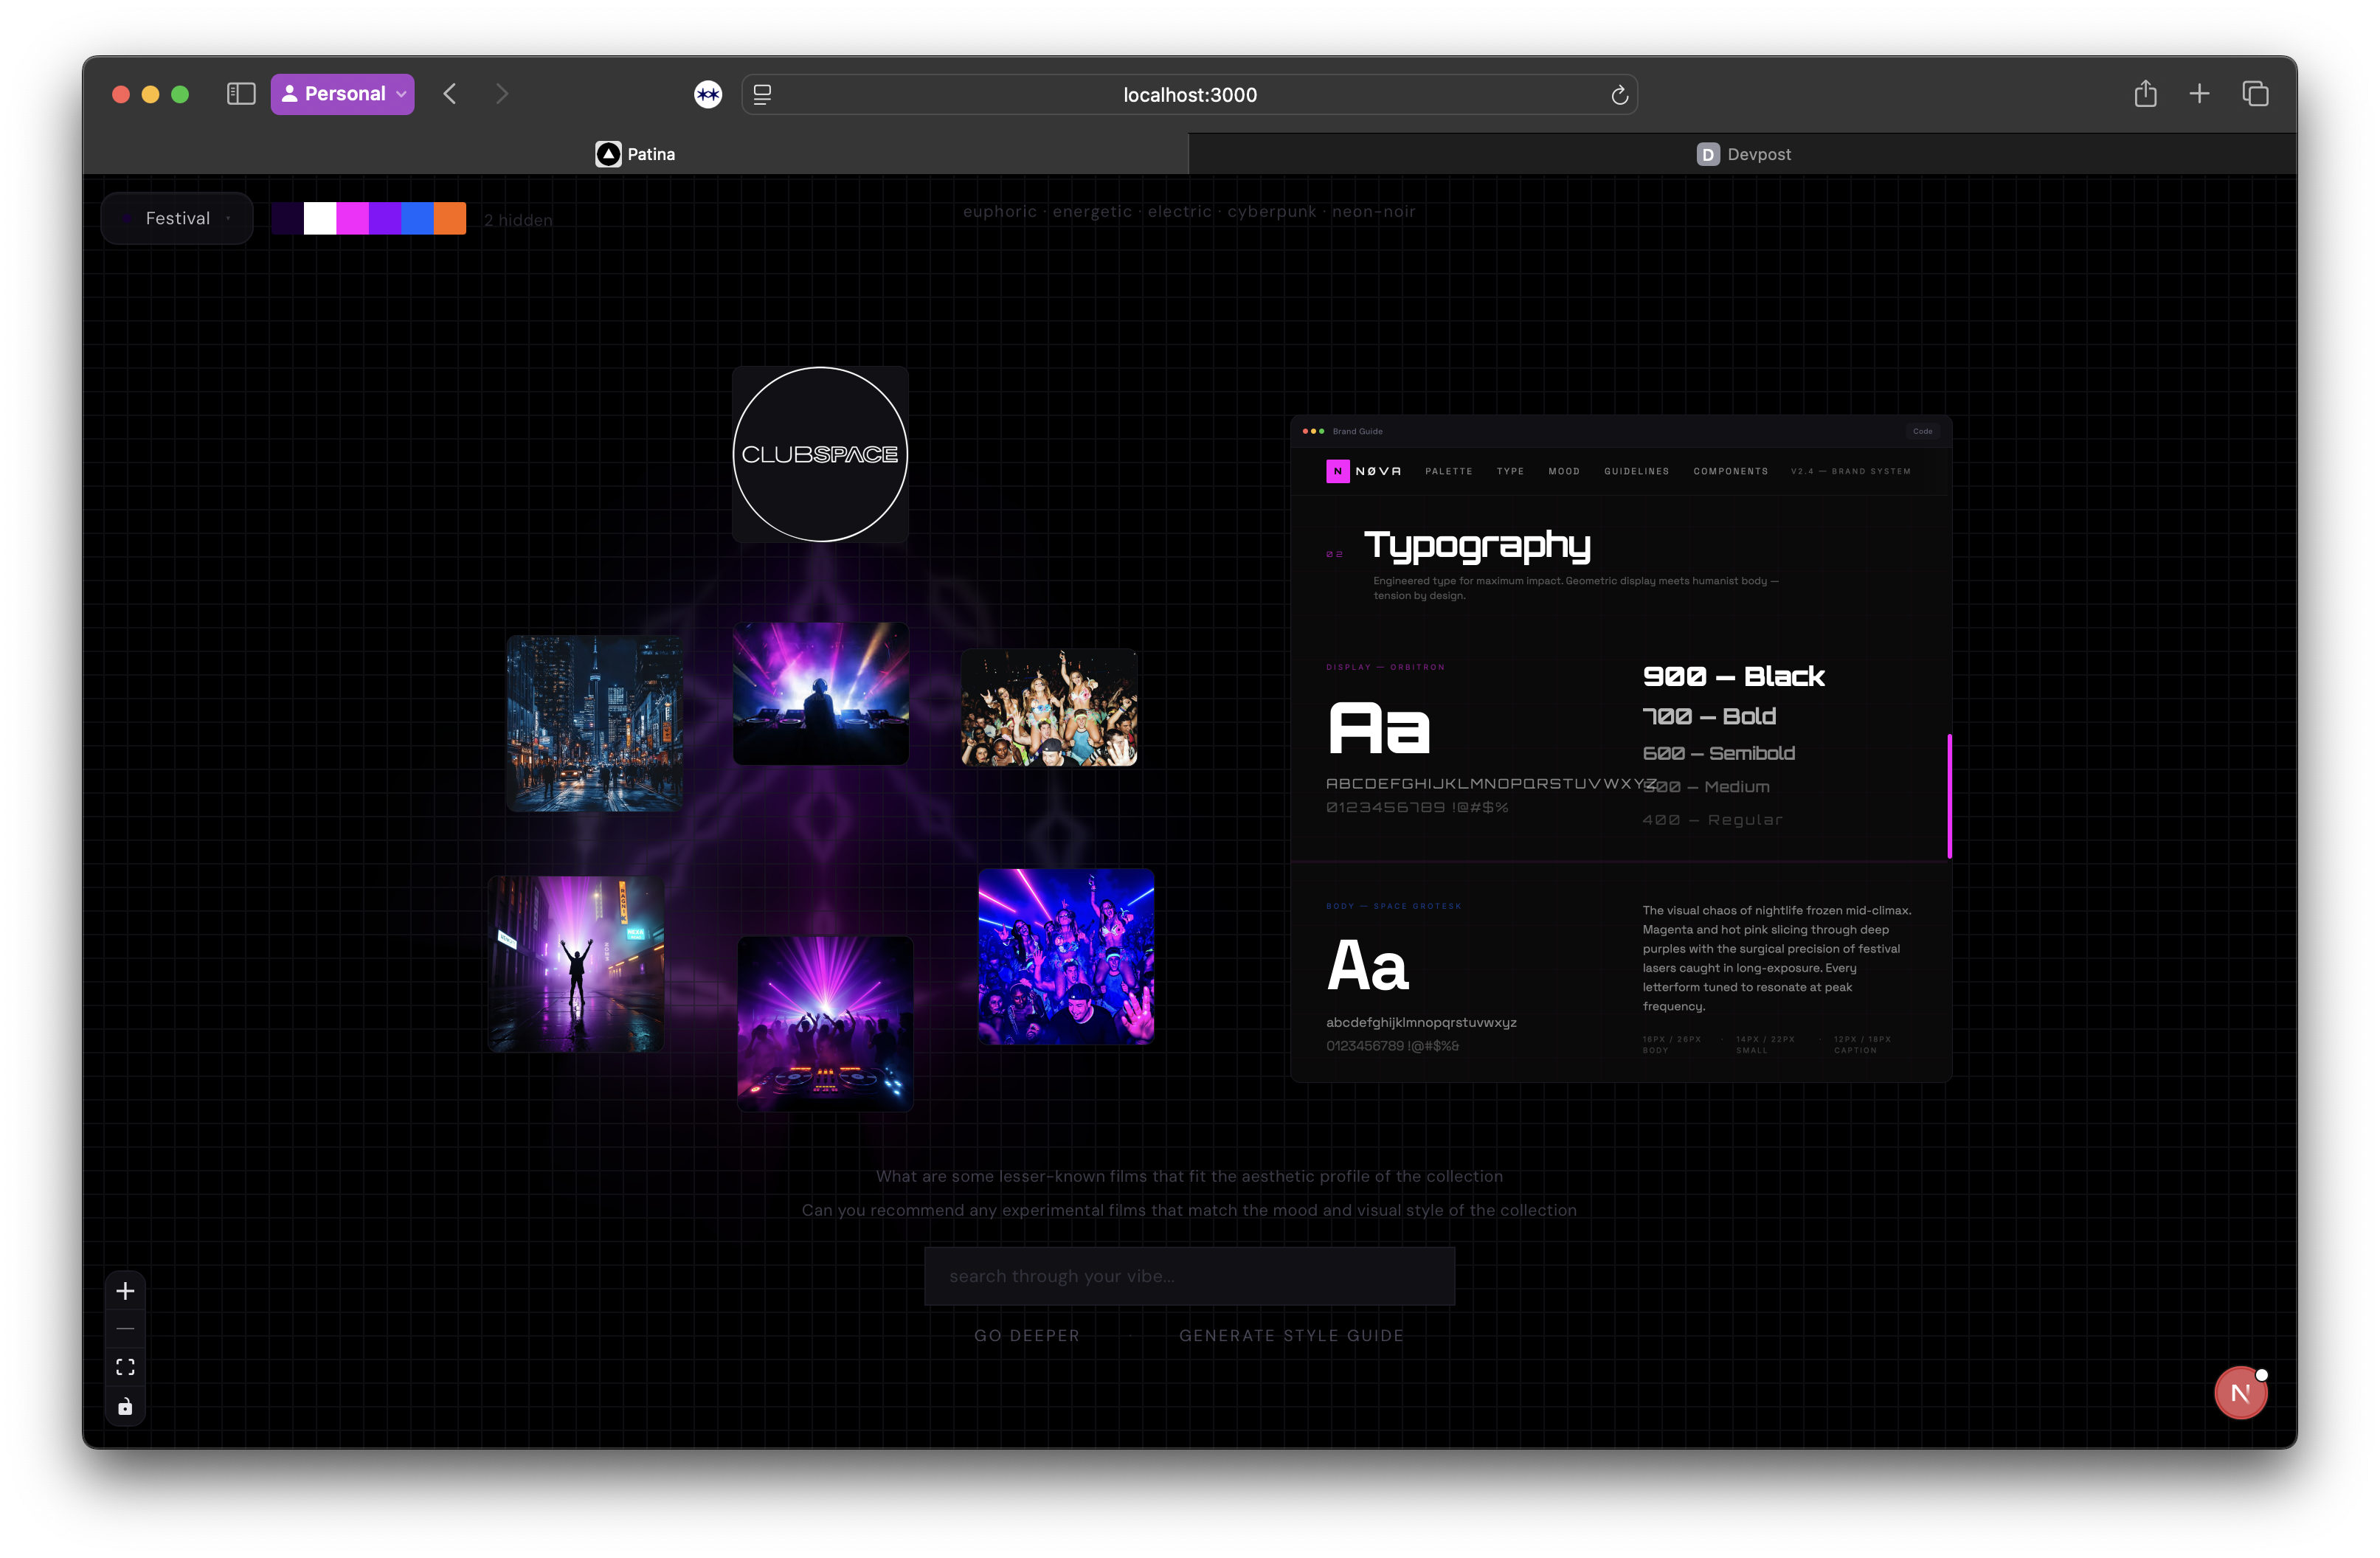Image resolution: width=2380 pixels, height=1558 pixels.
Task: Click the Go Deeper button
Action: 1027,1336
